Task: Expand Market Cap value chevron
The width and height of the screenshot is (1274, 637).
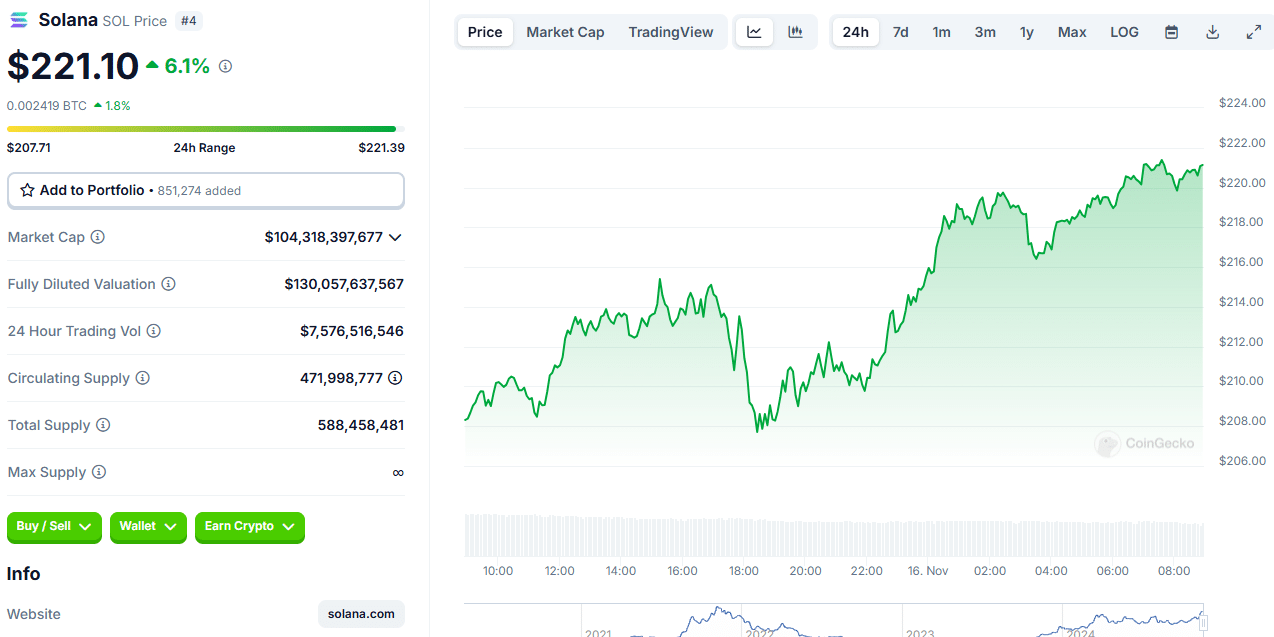Action: [x=395, y=237]
